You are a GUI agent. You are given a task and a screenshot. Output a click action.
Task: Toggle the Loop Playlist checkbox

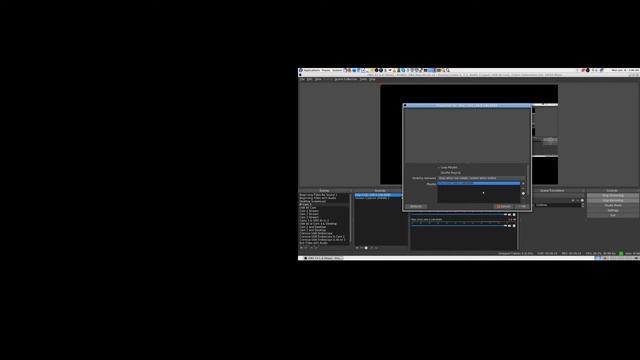pos(447,167)
